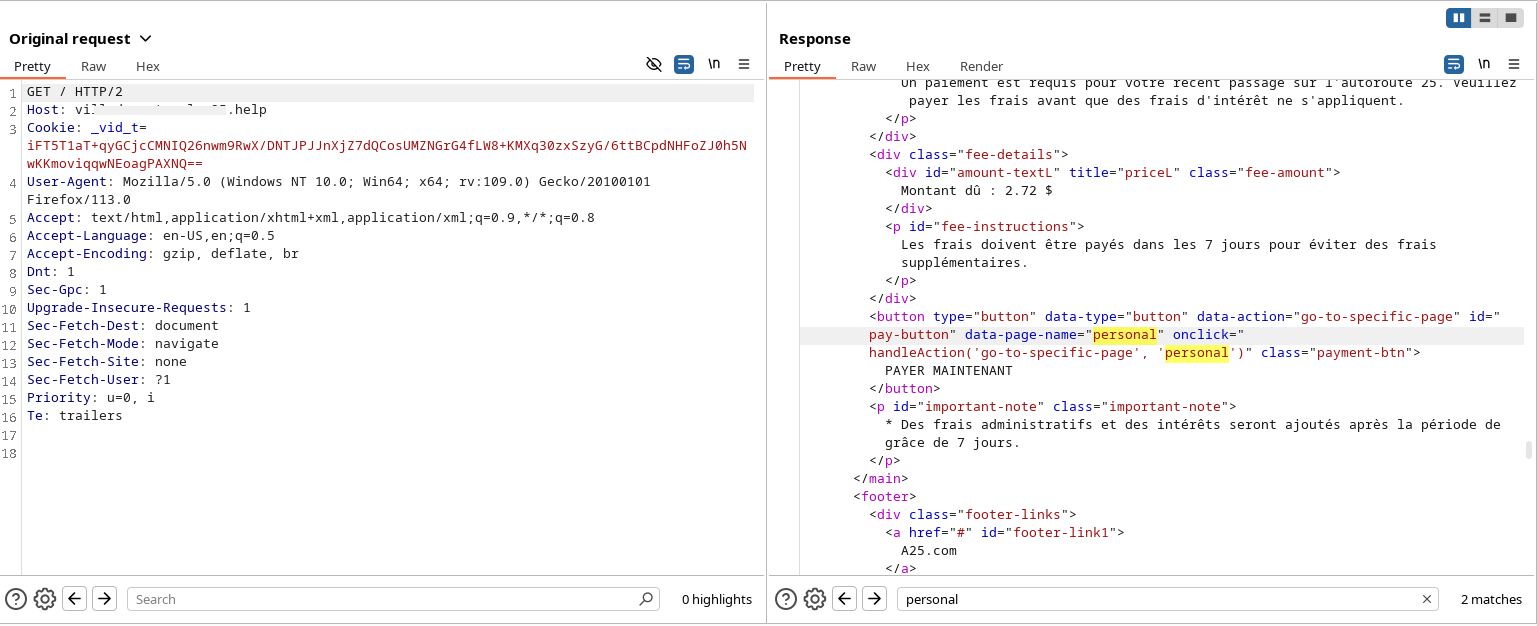Open the response Render tab

click(x=981, y=66)
